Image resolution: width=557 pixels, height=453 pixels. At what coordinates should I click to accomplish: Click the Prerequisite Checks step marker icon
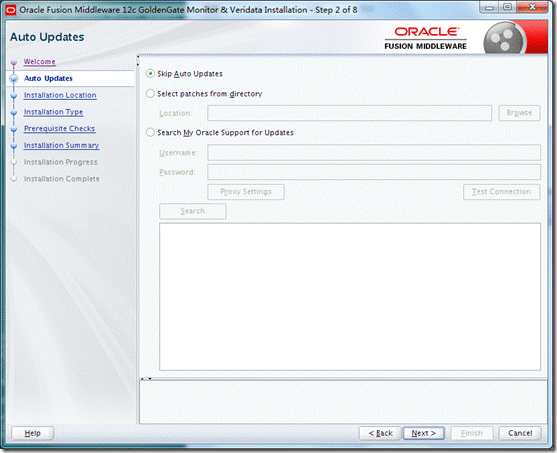[14, 129]
